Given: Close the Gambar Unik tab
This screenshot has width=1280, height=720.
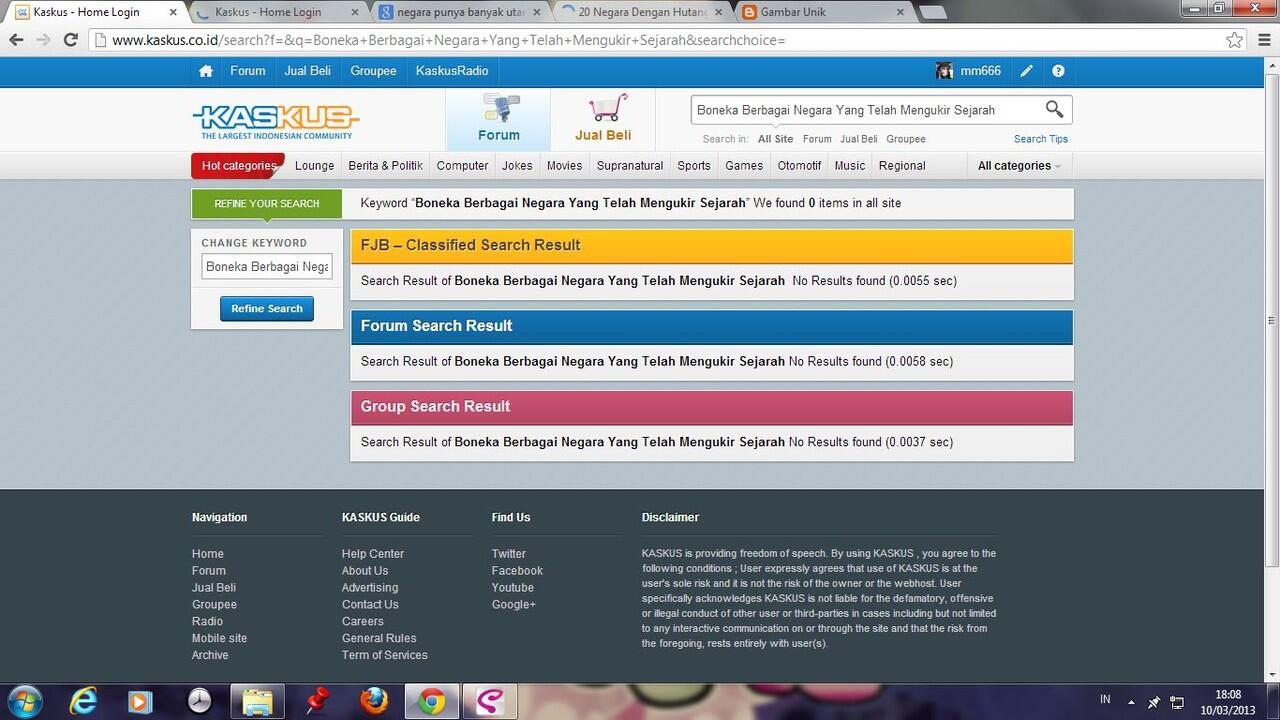Looking at the screenshot, I should pos(900,12).
